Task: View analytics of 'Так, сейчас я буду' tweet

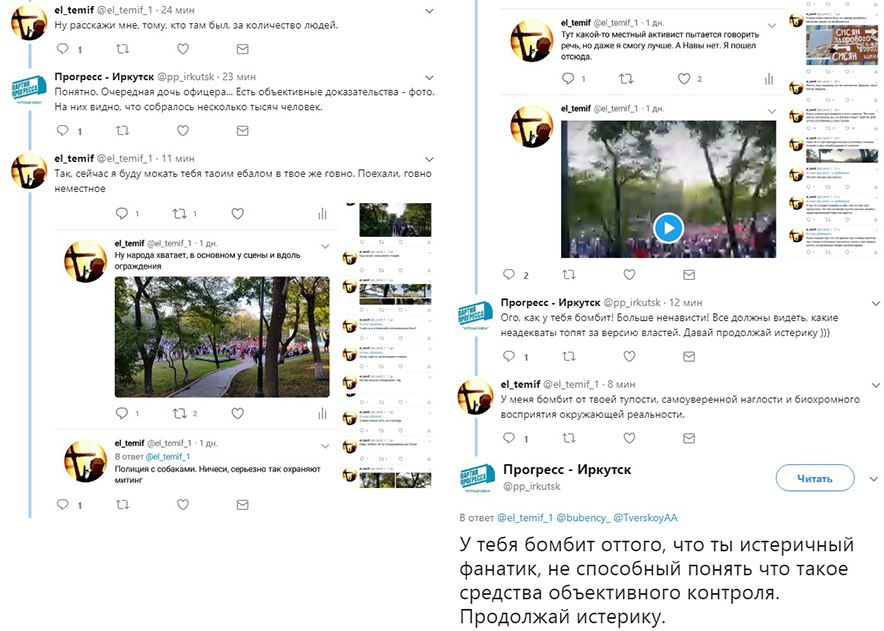Action: (x=322, y=214)
